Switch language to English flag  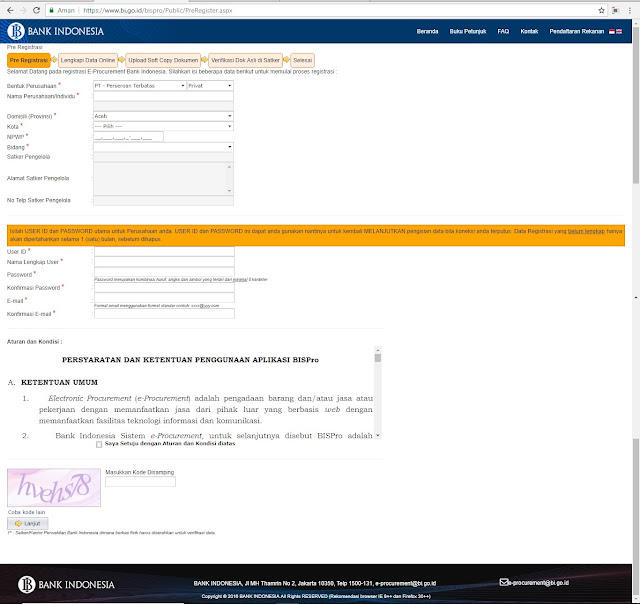(x=619, y=31)
